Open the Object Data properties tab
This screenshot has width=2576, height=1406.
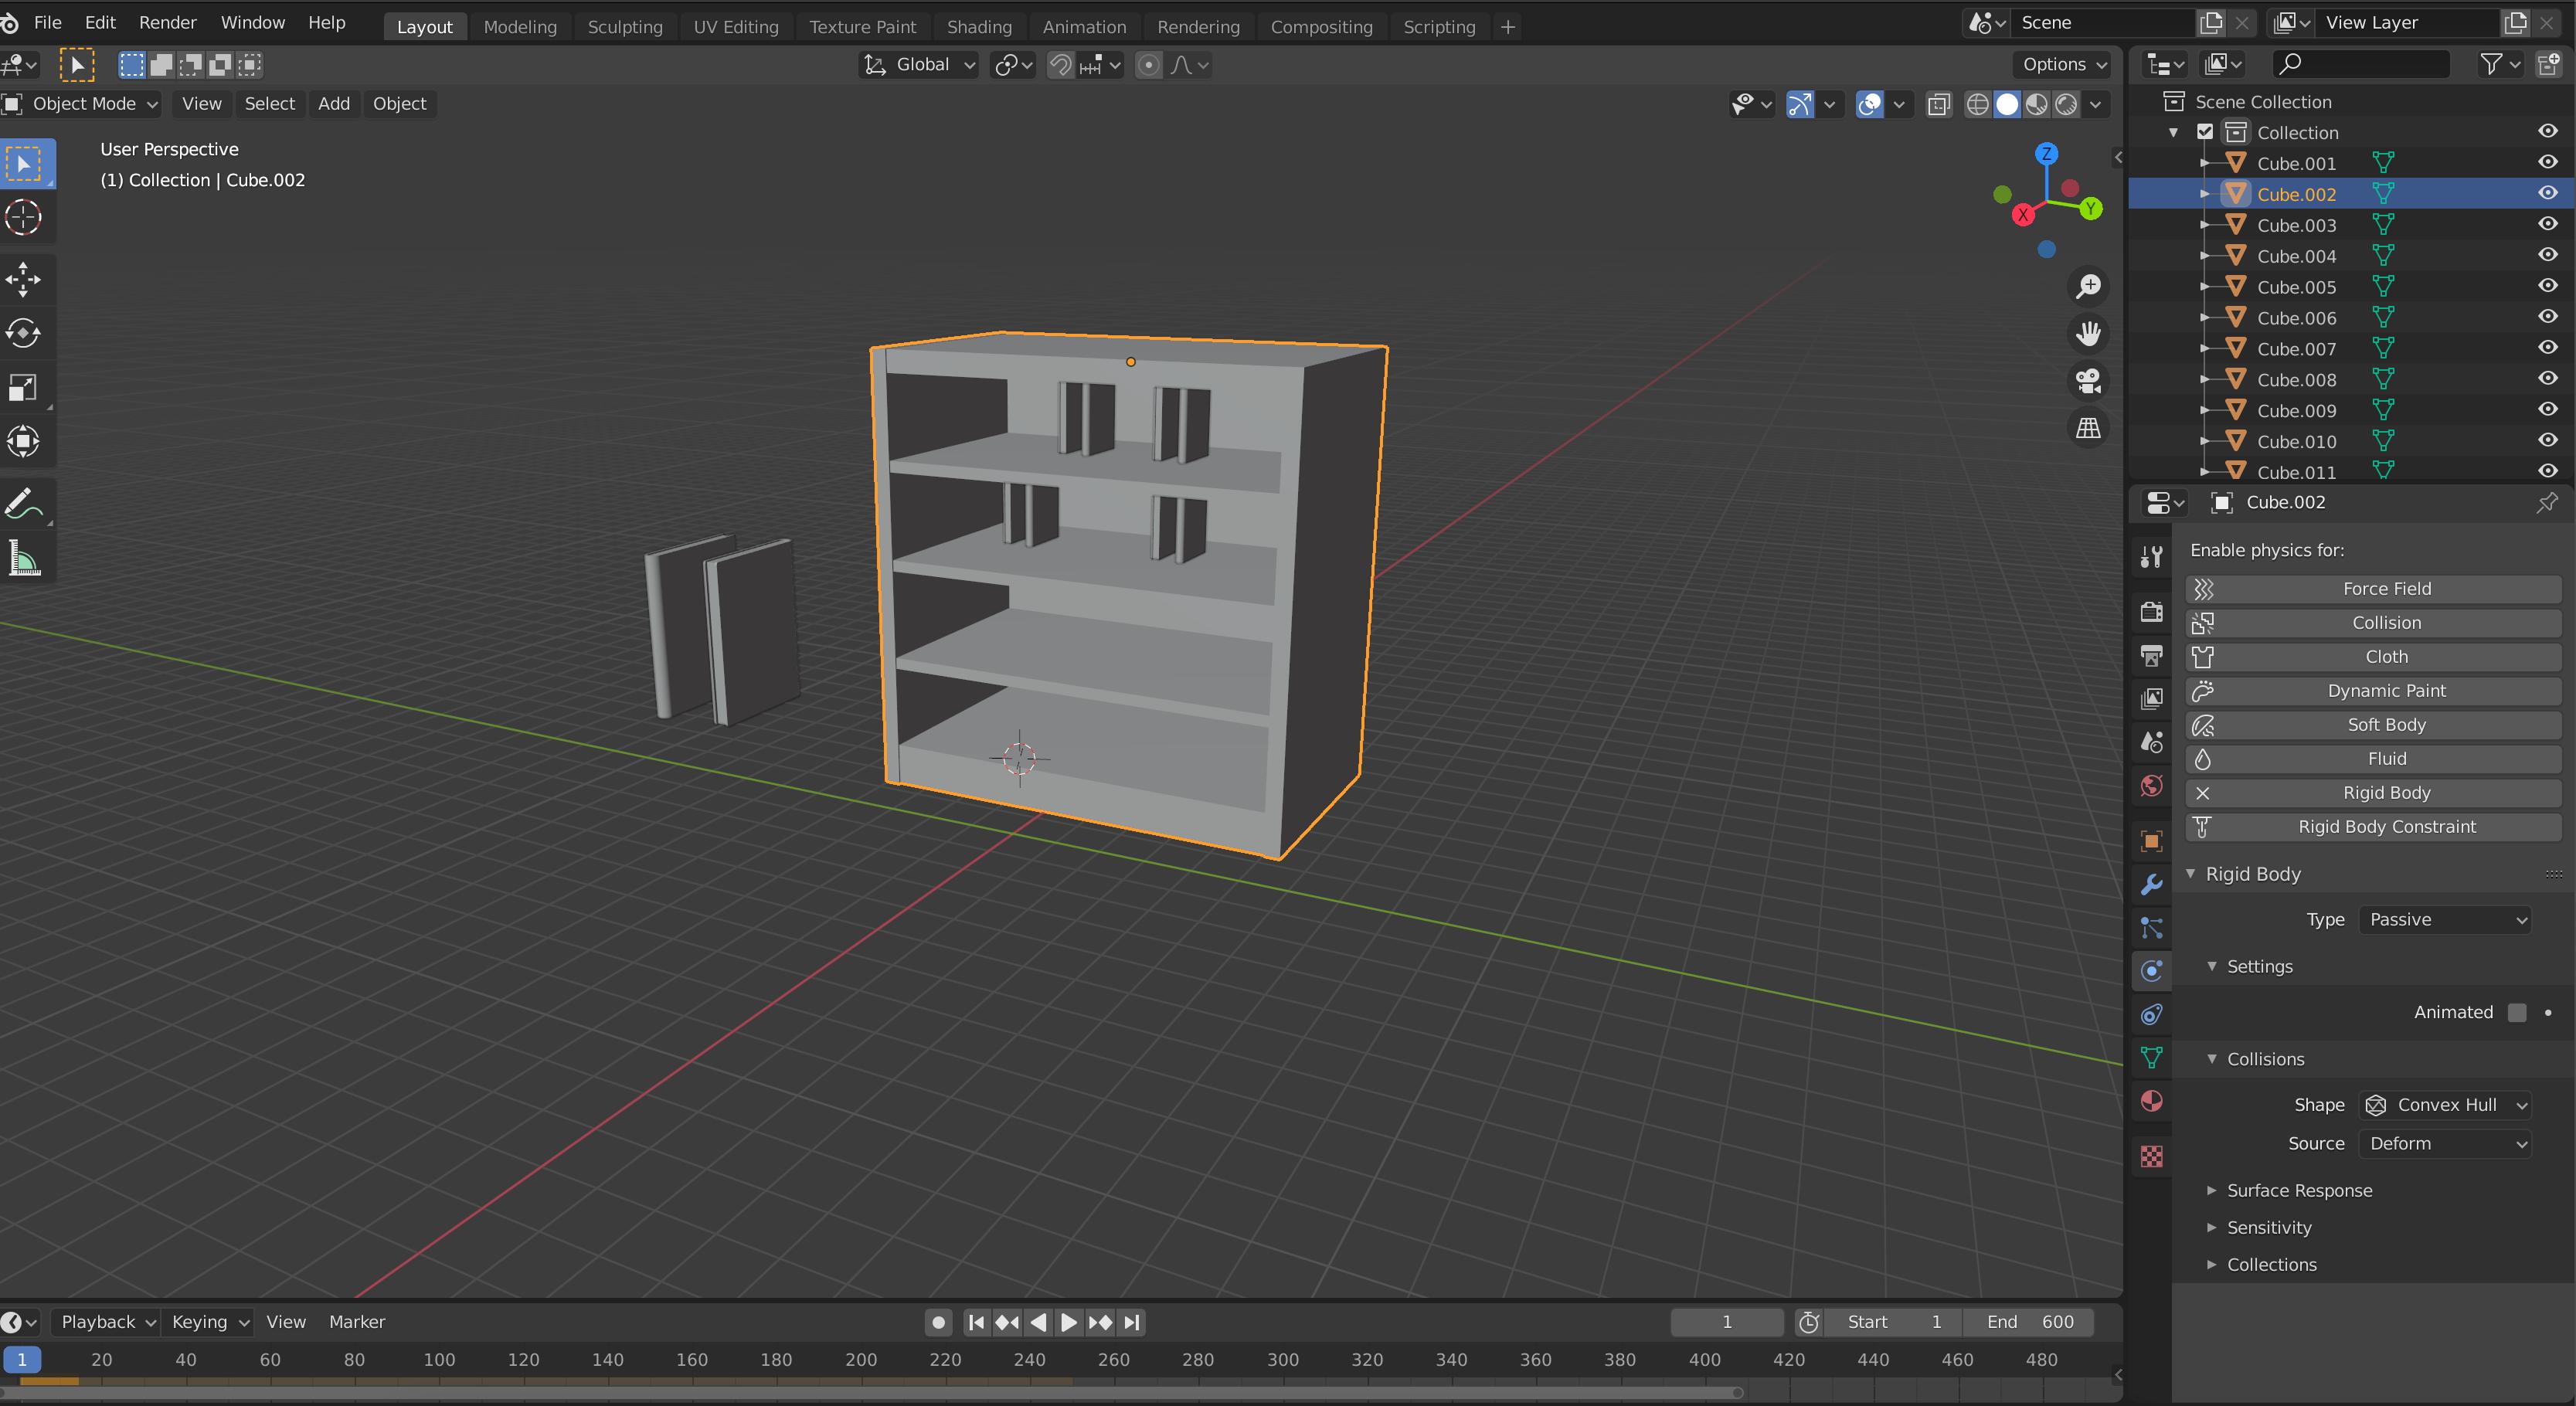(2151, 1058)
